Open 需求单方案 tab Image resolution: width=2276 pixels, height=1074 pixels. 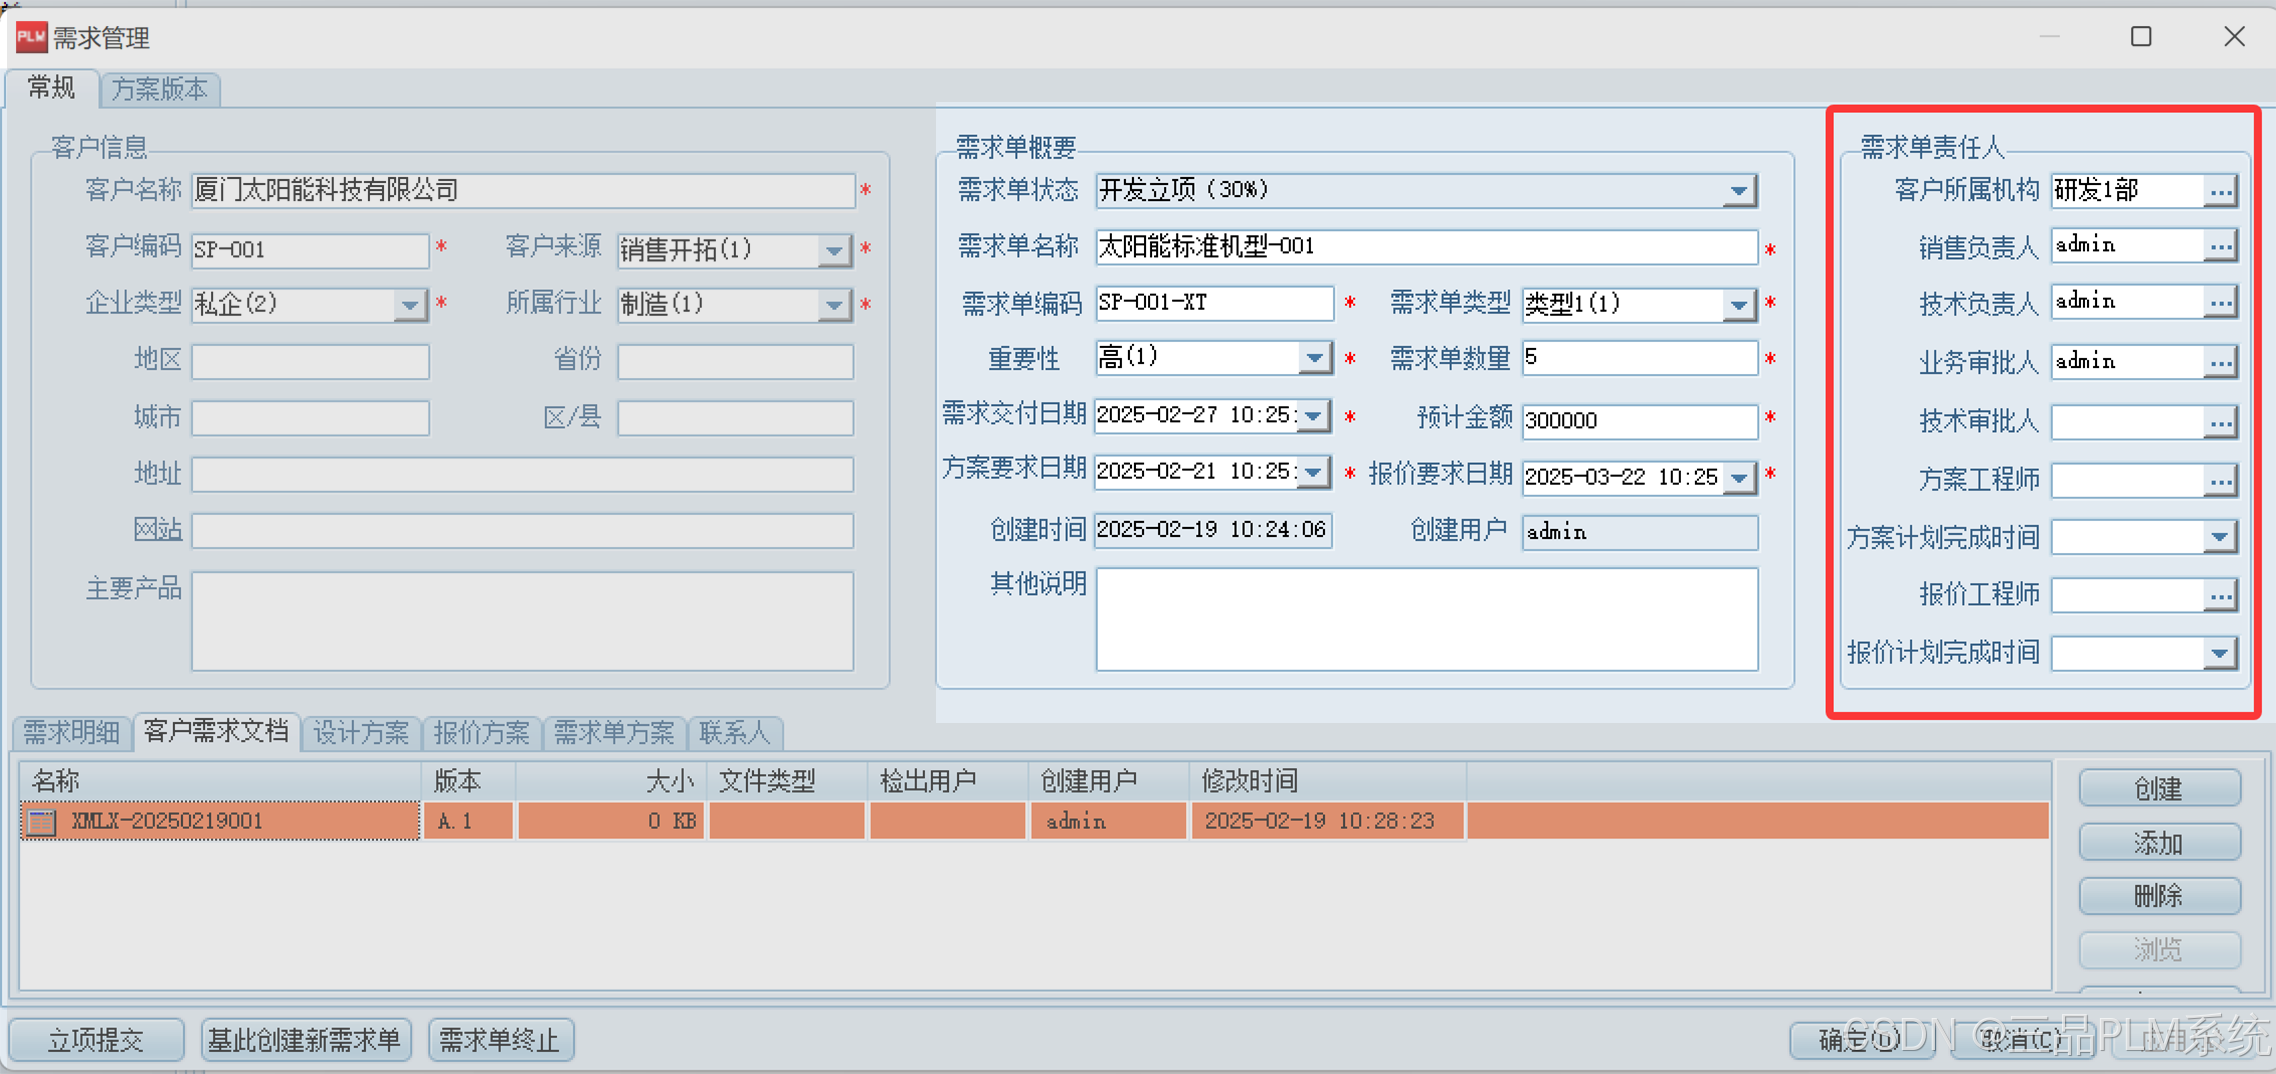[614, 733]
